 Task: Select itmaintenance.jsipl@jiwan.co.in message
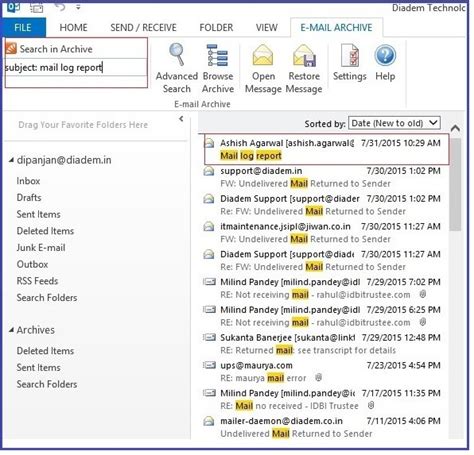323,233
